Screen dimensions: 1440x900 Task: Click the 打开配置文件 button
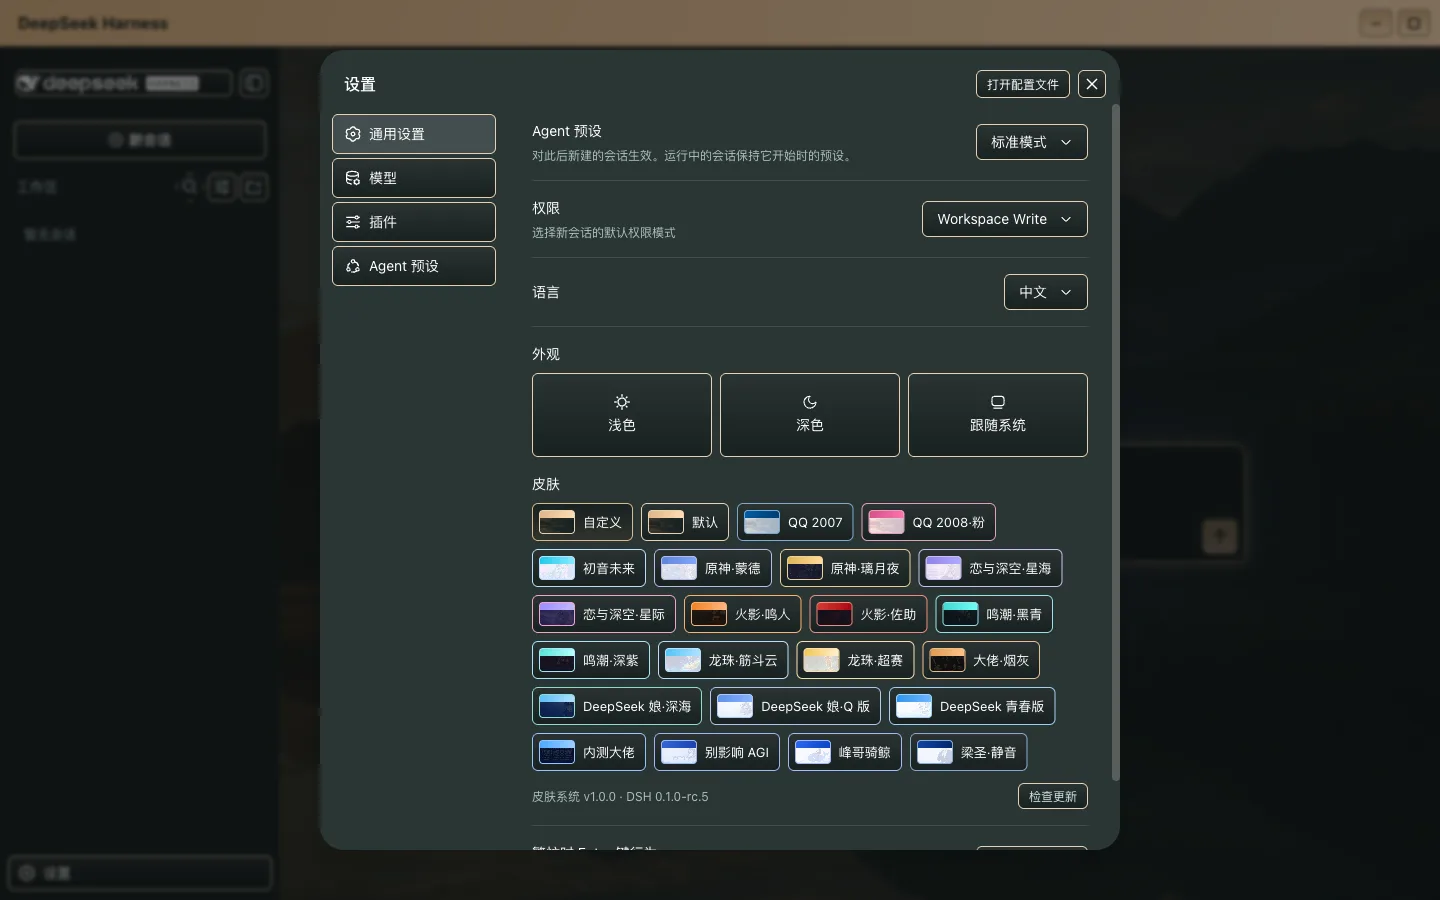click(x=1022, y=84)
